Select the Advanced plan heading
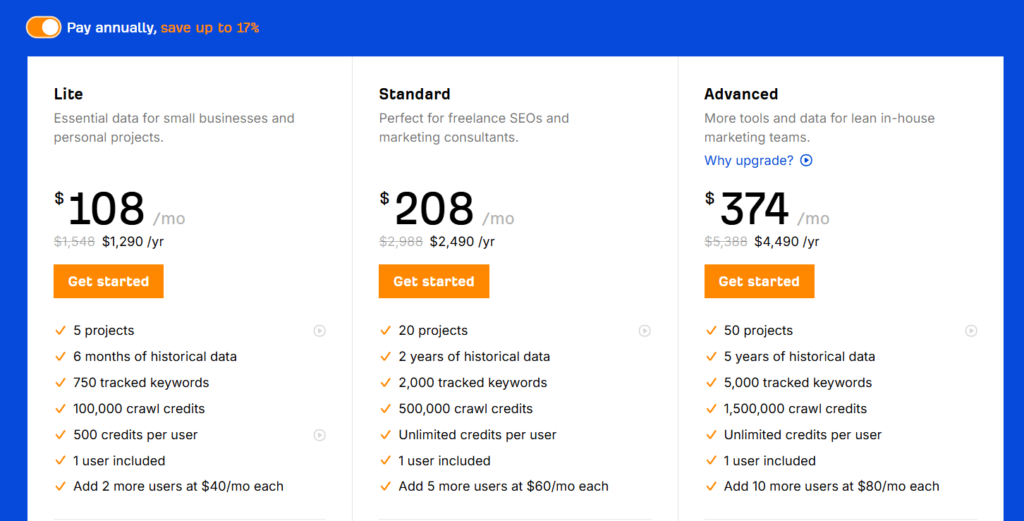Image resolution: width=1024 pixels, height=521 pixels. 741,94
